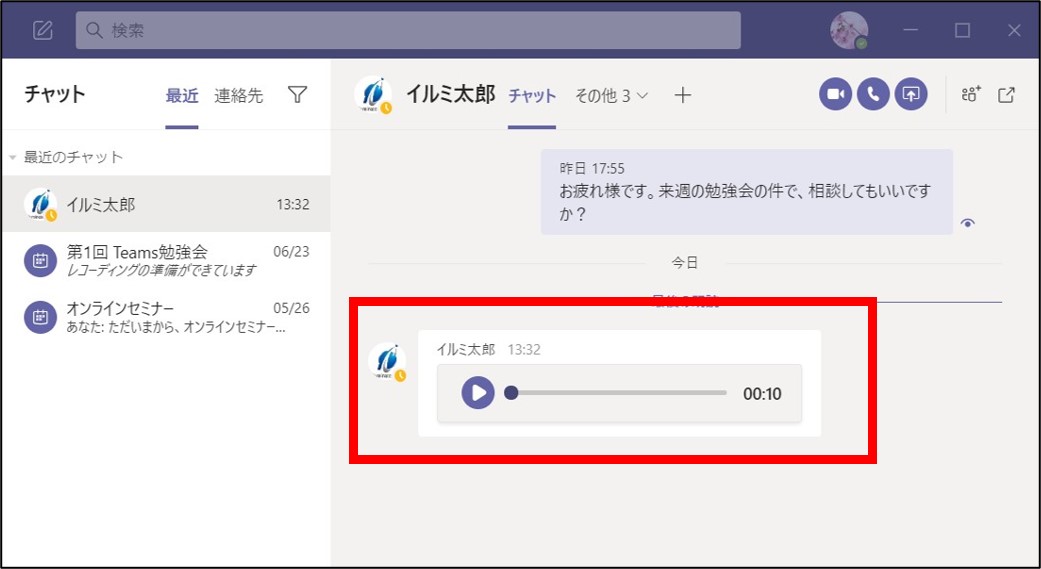Expand the その他 3 dropdown

[x=611, y=96]
